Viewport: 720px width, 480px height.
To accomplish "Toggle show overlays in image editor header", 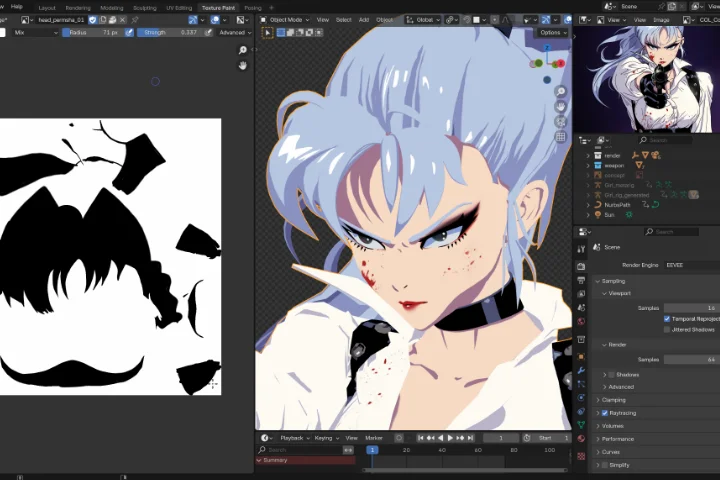I will pos(215,20).
